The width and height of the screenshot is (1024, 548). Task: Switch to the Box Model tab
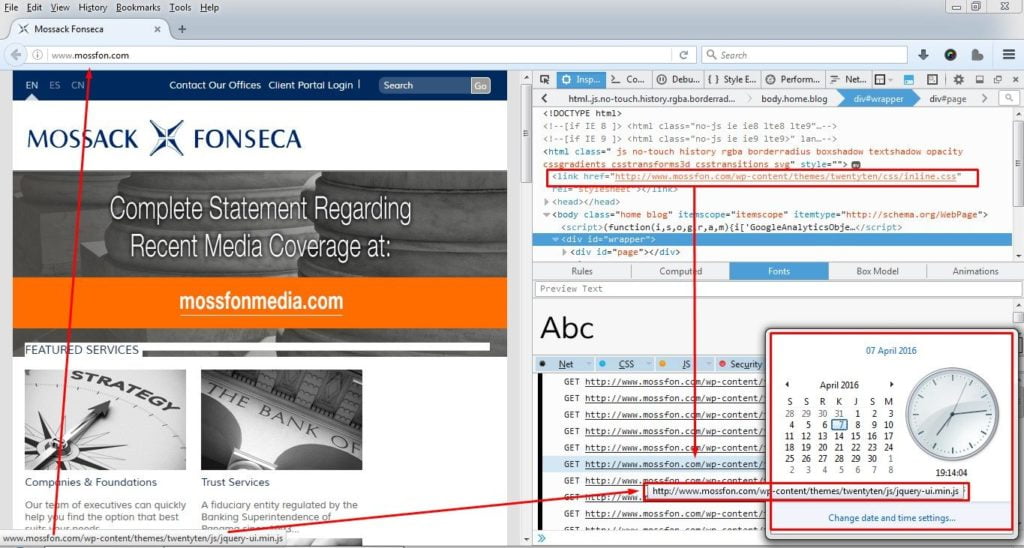point(877,271)
